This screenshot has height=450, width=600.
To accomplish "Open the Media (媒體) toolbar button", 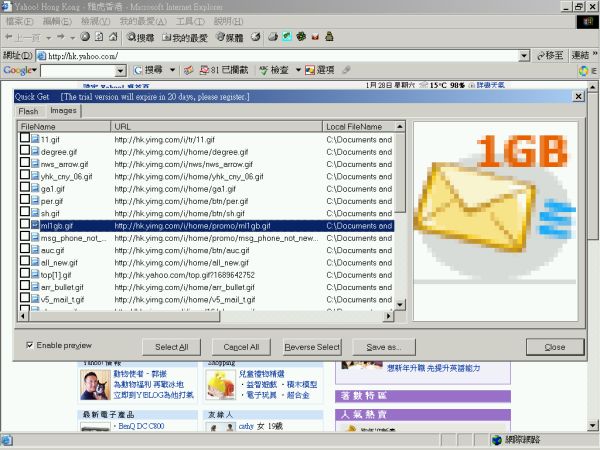I will point(230,37).
